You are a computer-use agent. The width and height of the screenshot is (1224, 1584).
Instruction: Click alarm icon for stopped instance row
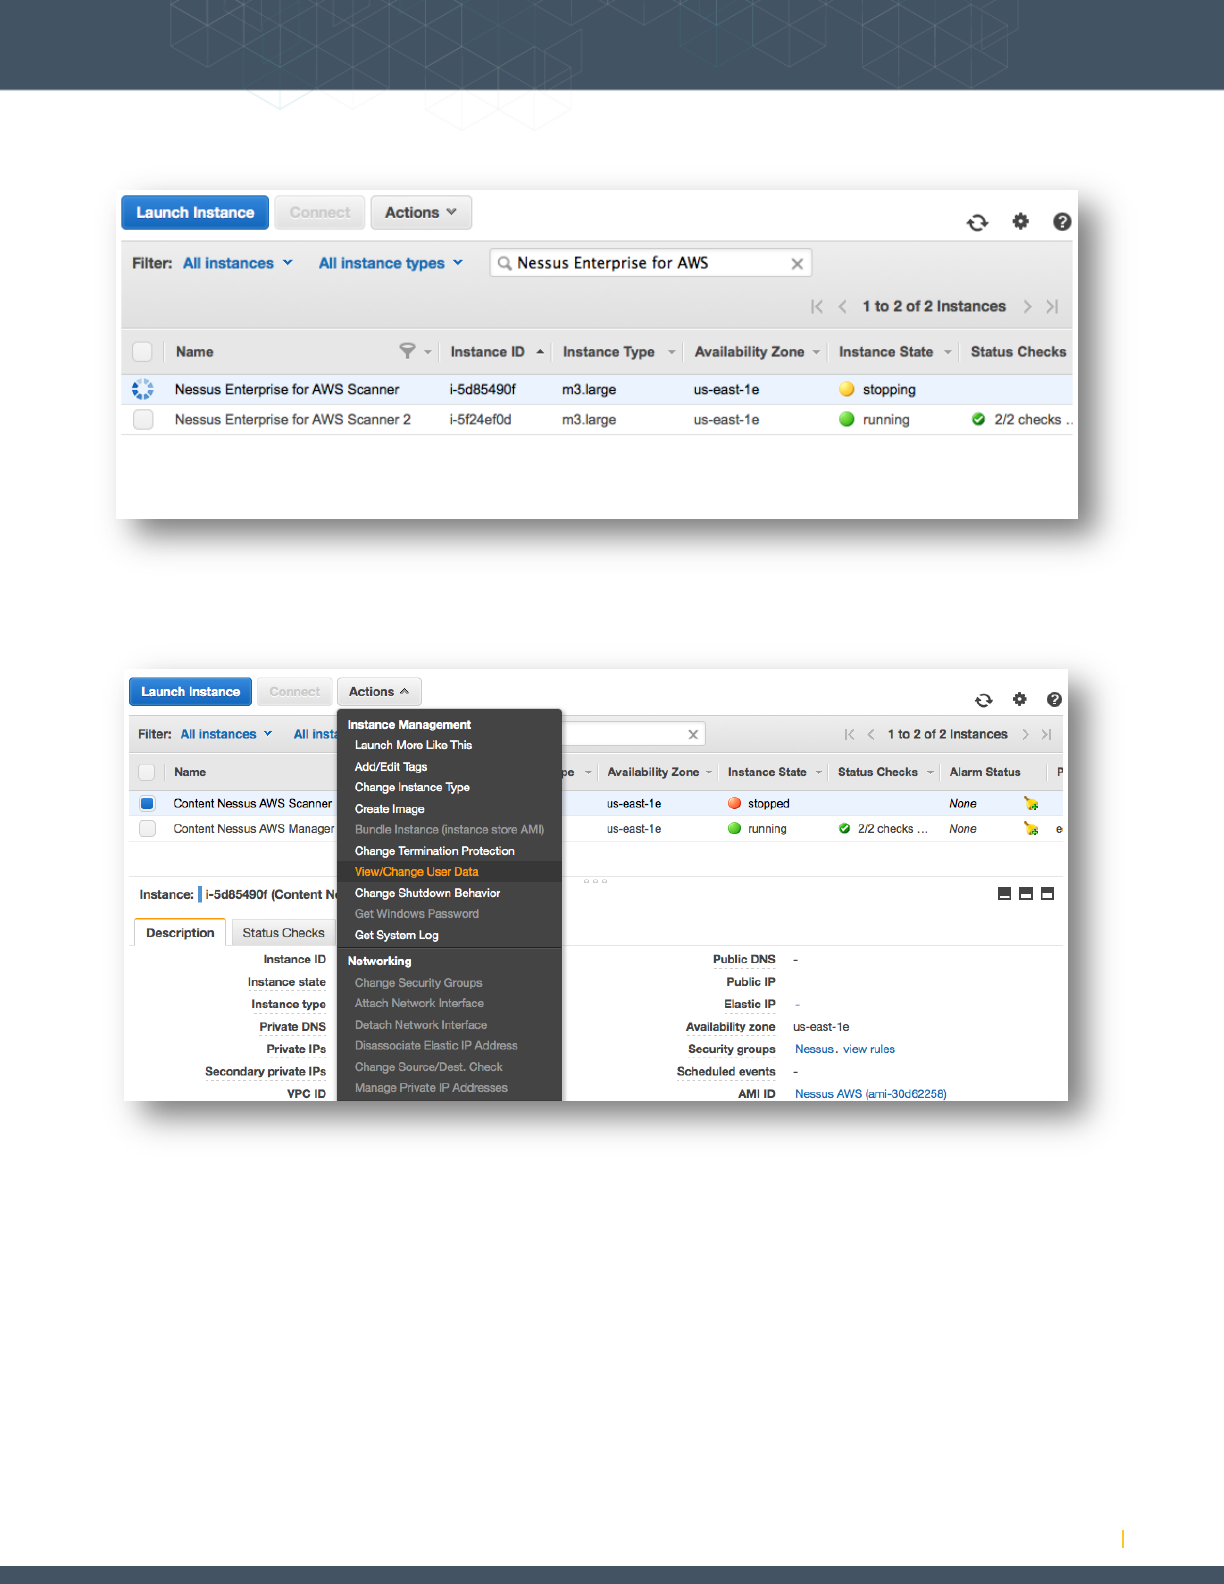click(1031, 803)
